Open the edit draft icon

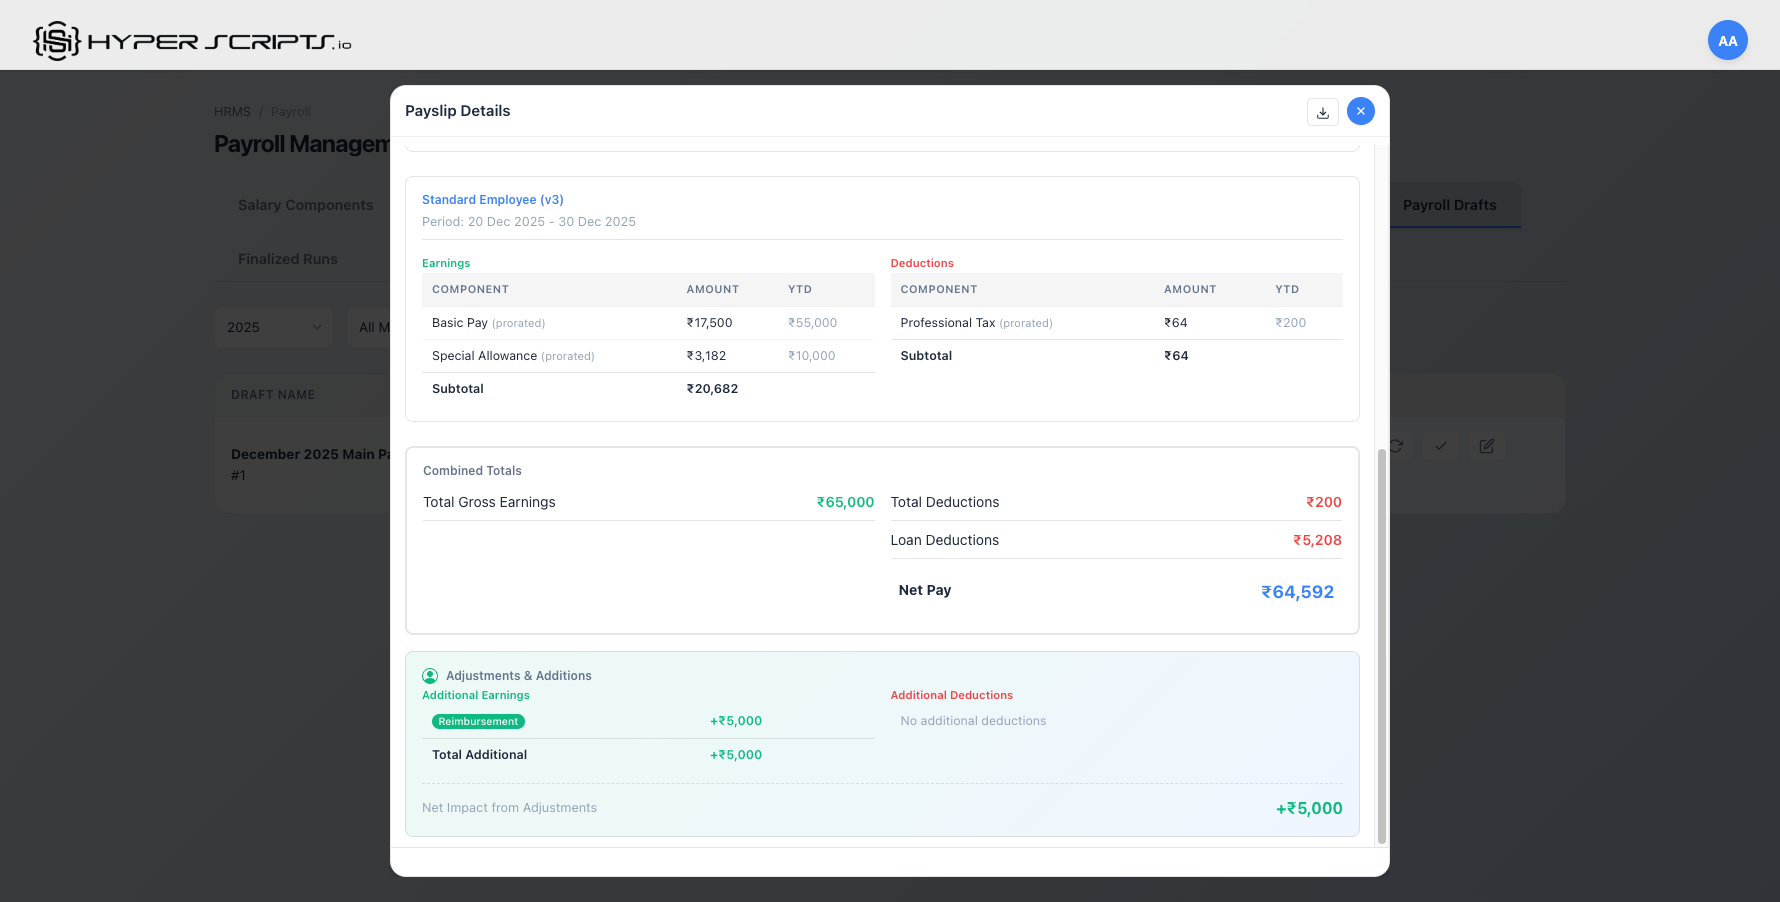click(x=1486, y=446)
